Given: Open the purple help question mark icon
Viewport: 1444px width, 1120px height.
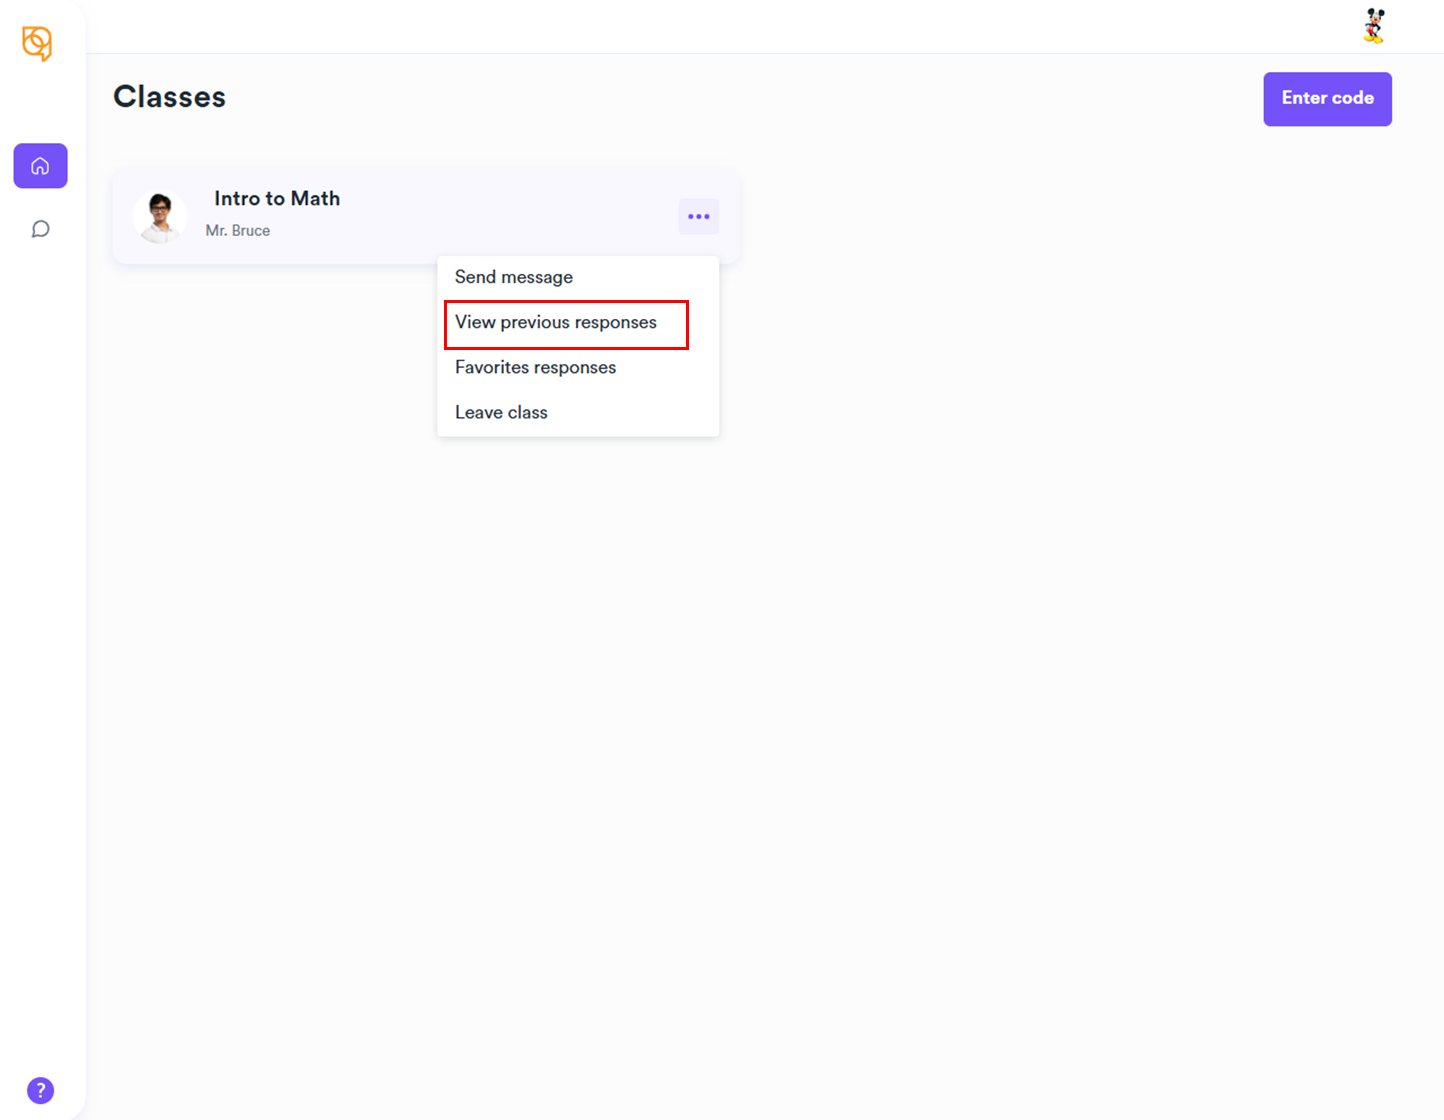Looking at the screenshot, I should click(x=40, y=1090).
